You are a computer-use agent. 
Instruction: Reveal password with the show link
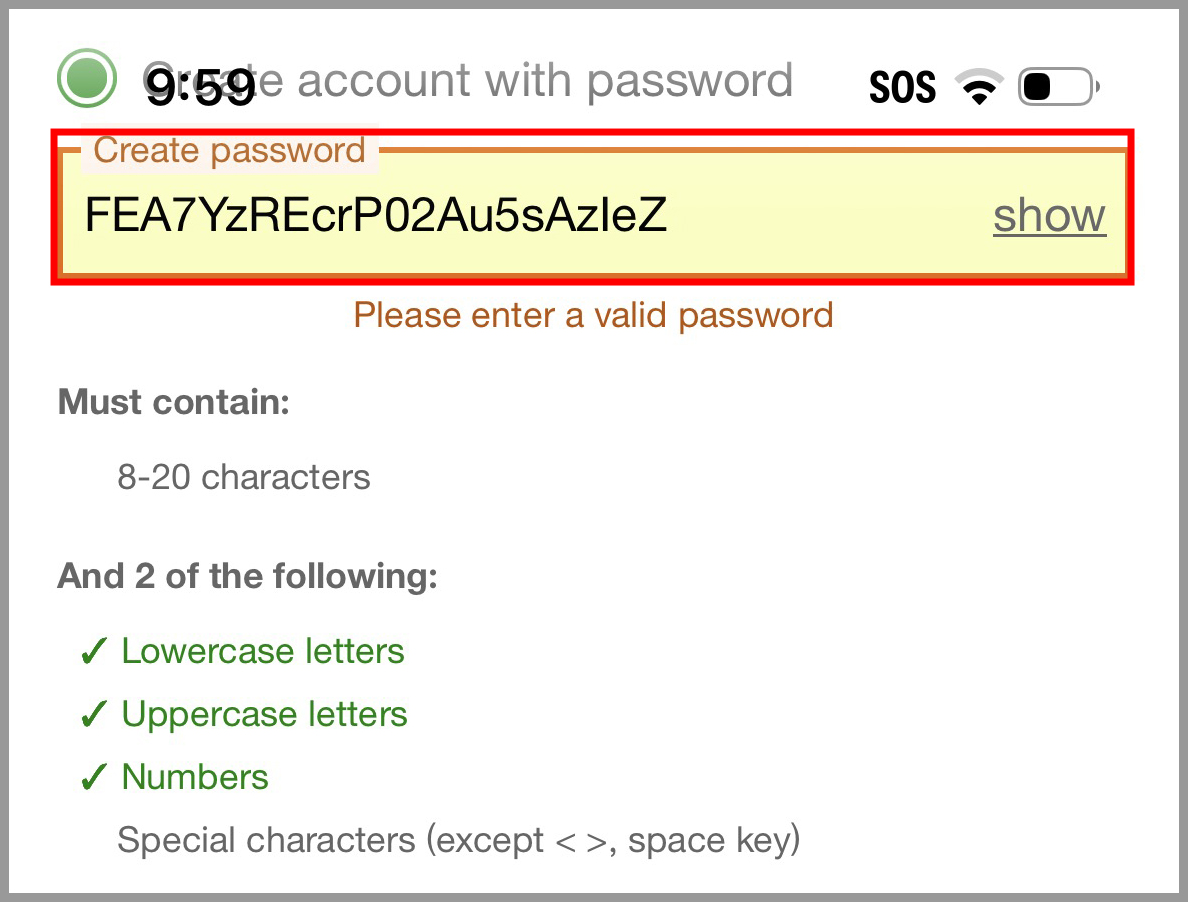1049,216
